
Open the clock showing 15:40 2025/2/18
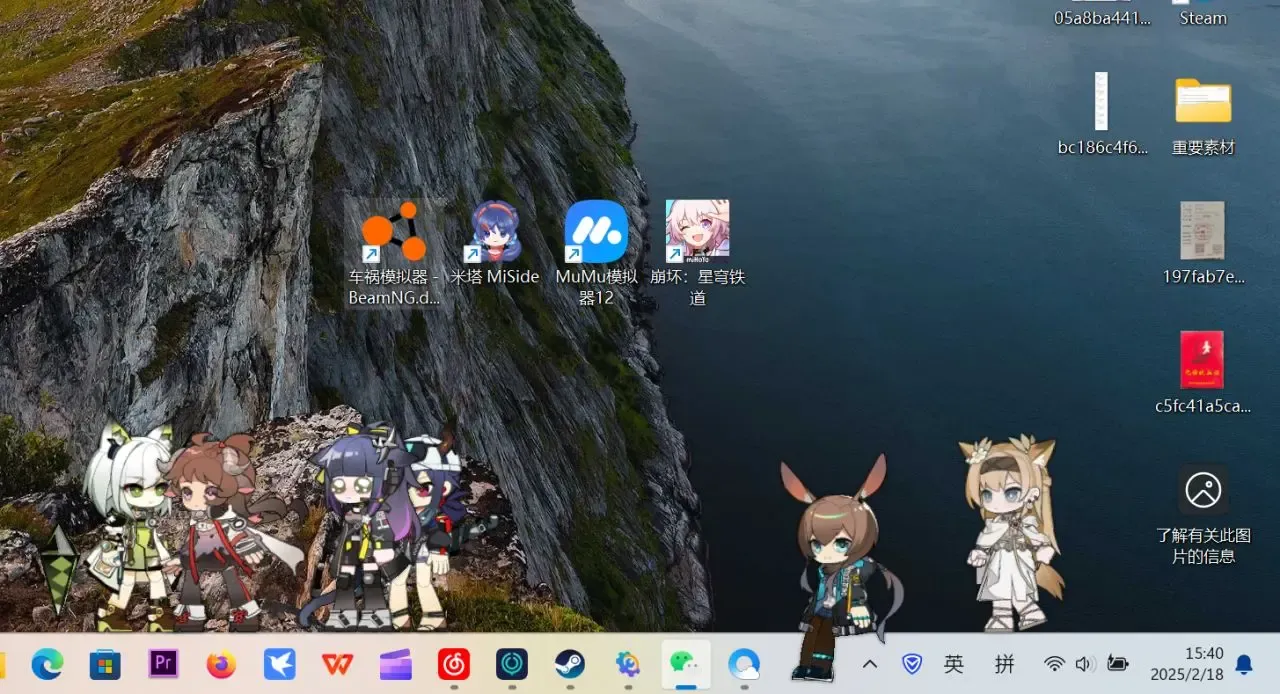point(1187,664)
